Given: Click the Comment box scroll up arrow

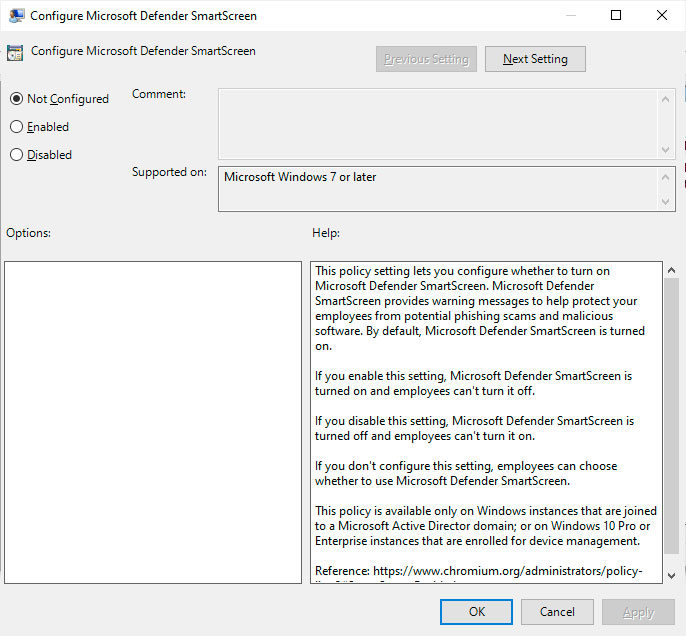Looking at the screenshot, I should click(x=665, y=99).
